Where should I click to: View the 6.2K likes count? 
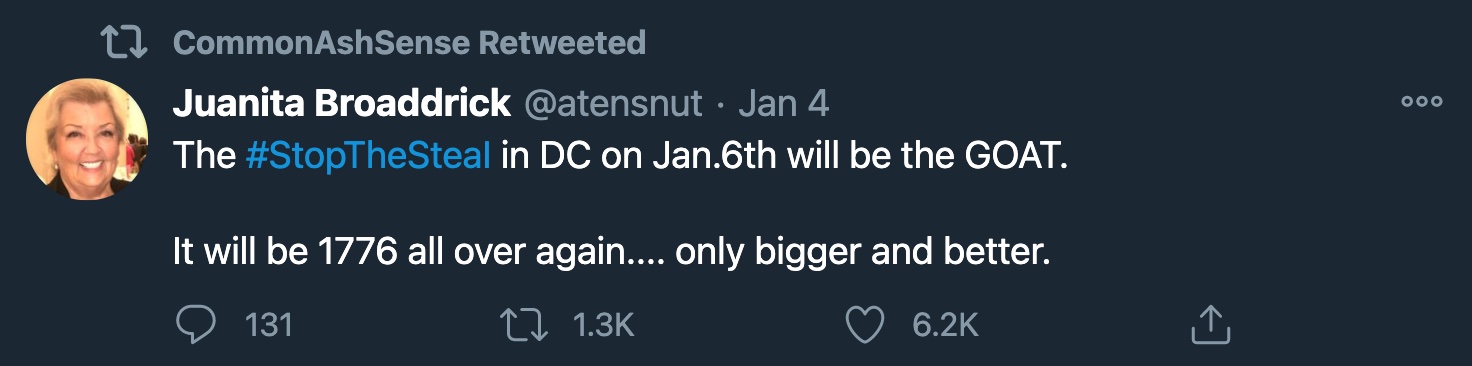point(945,325)
